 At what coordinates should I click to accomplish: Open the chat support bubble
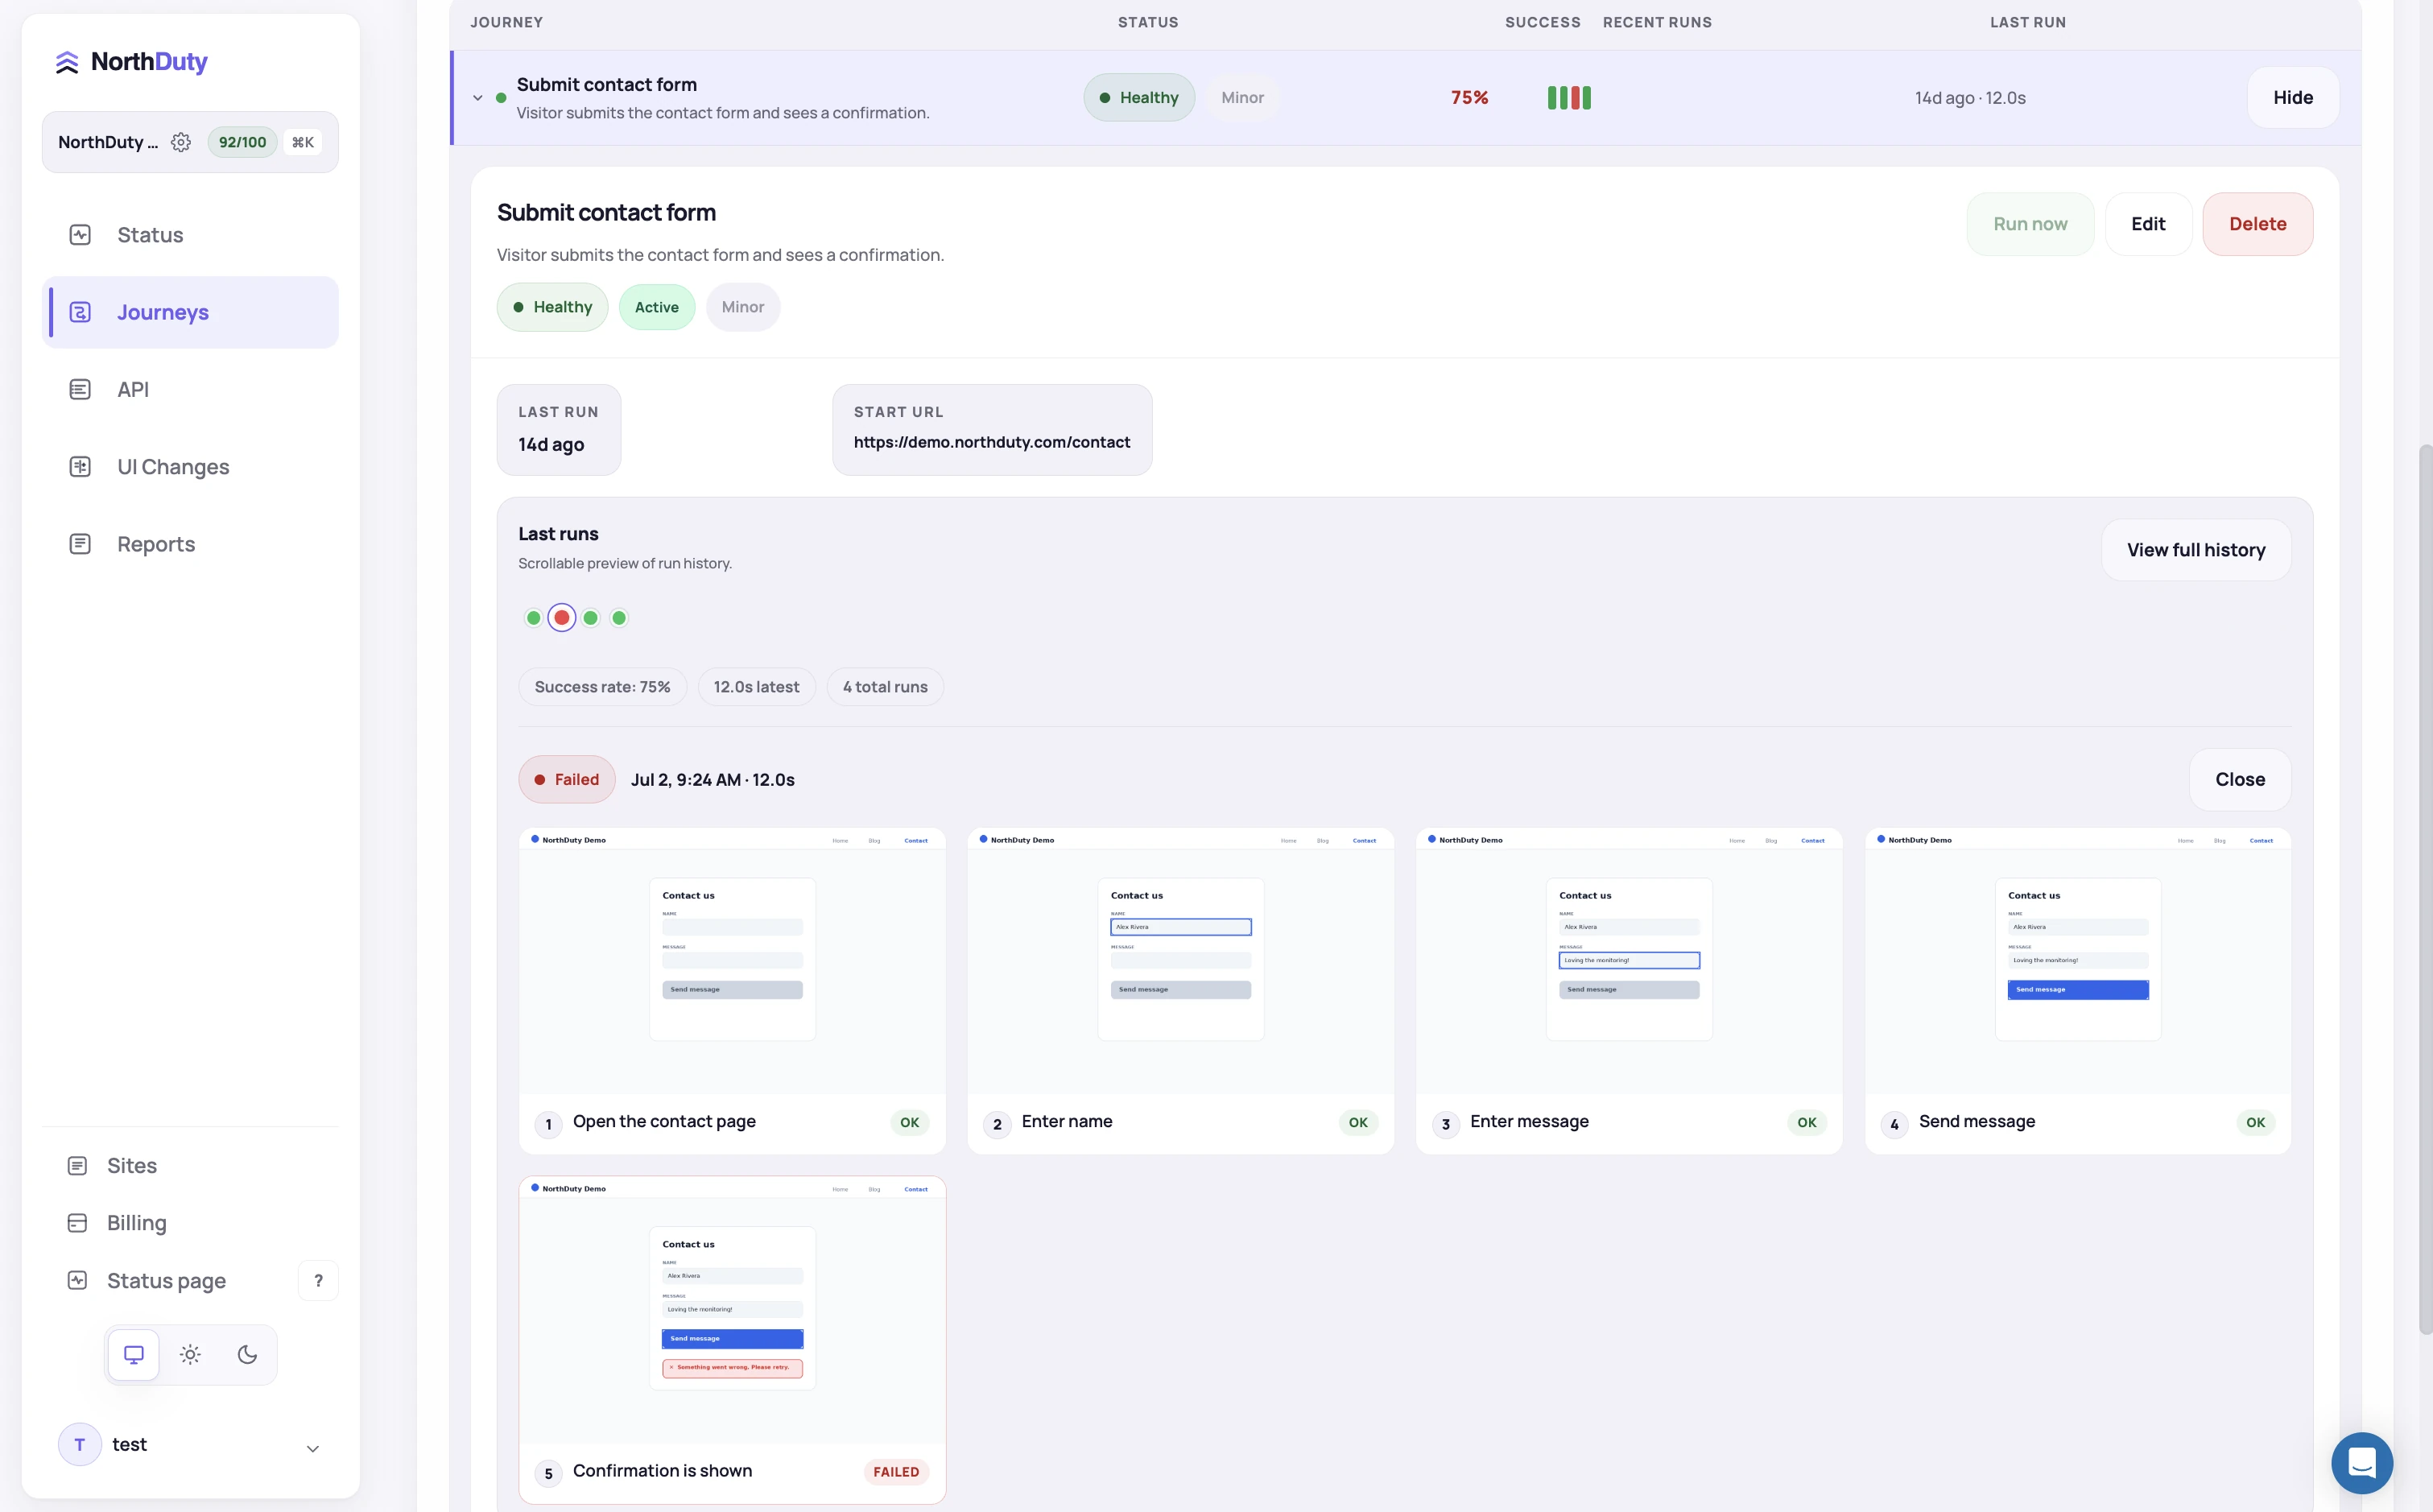(x=2361, y=1463)
